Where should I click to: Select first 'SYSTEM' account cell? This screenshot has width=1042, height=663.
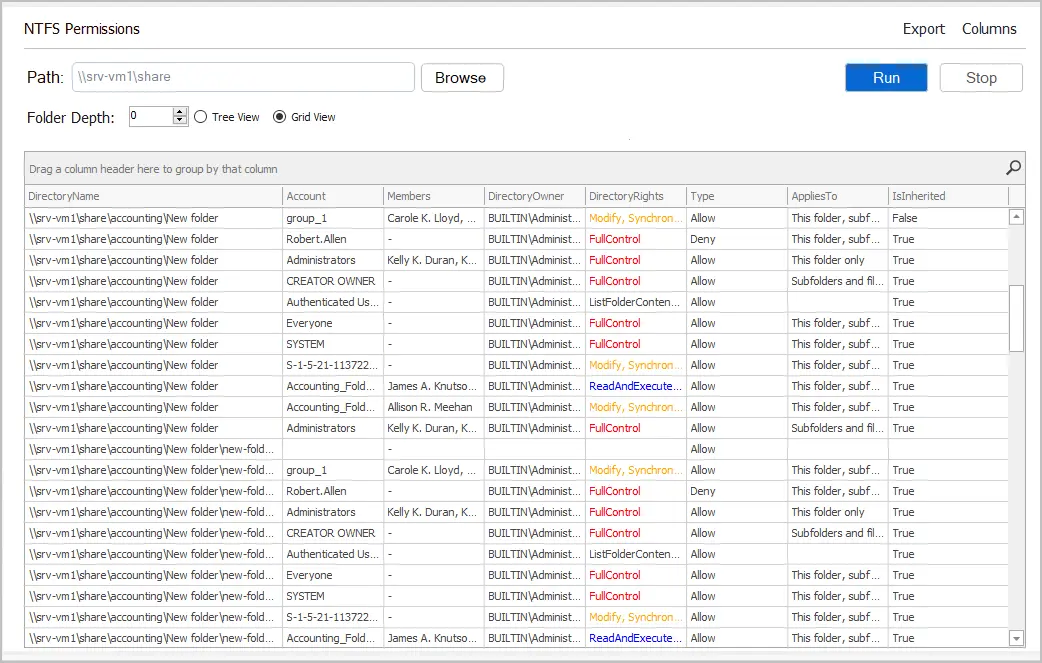(x=333, y=344)
